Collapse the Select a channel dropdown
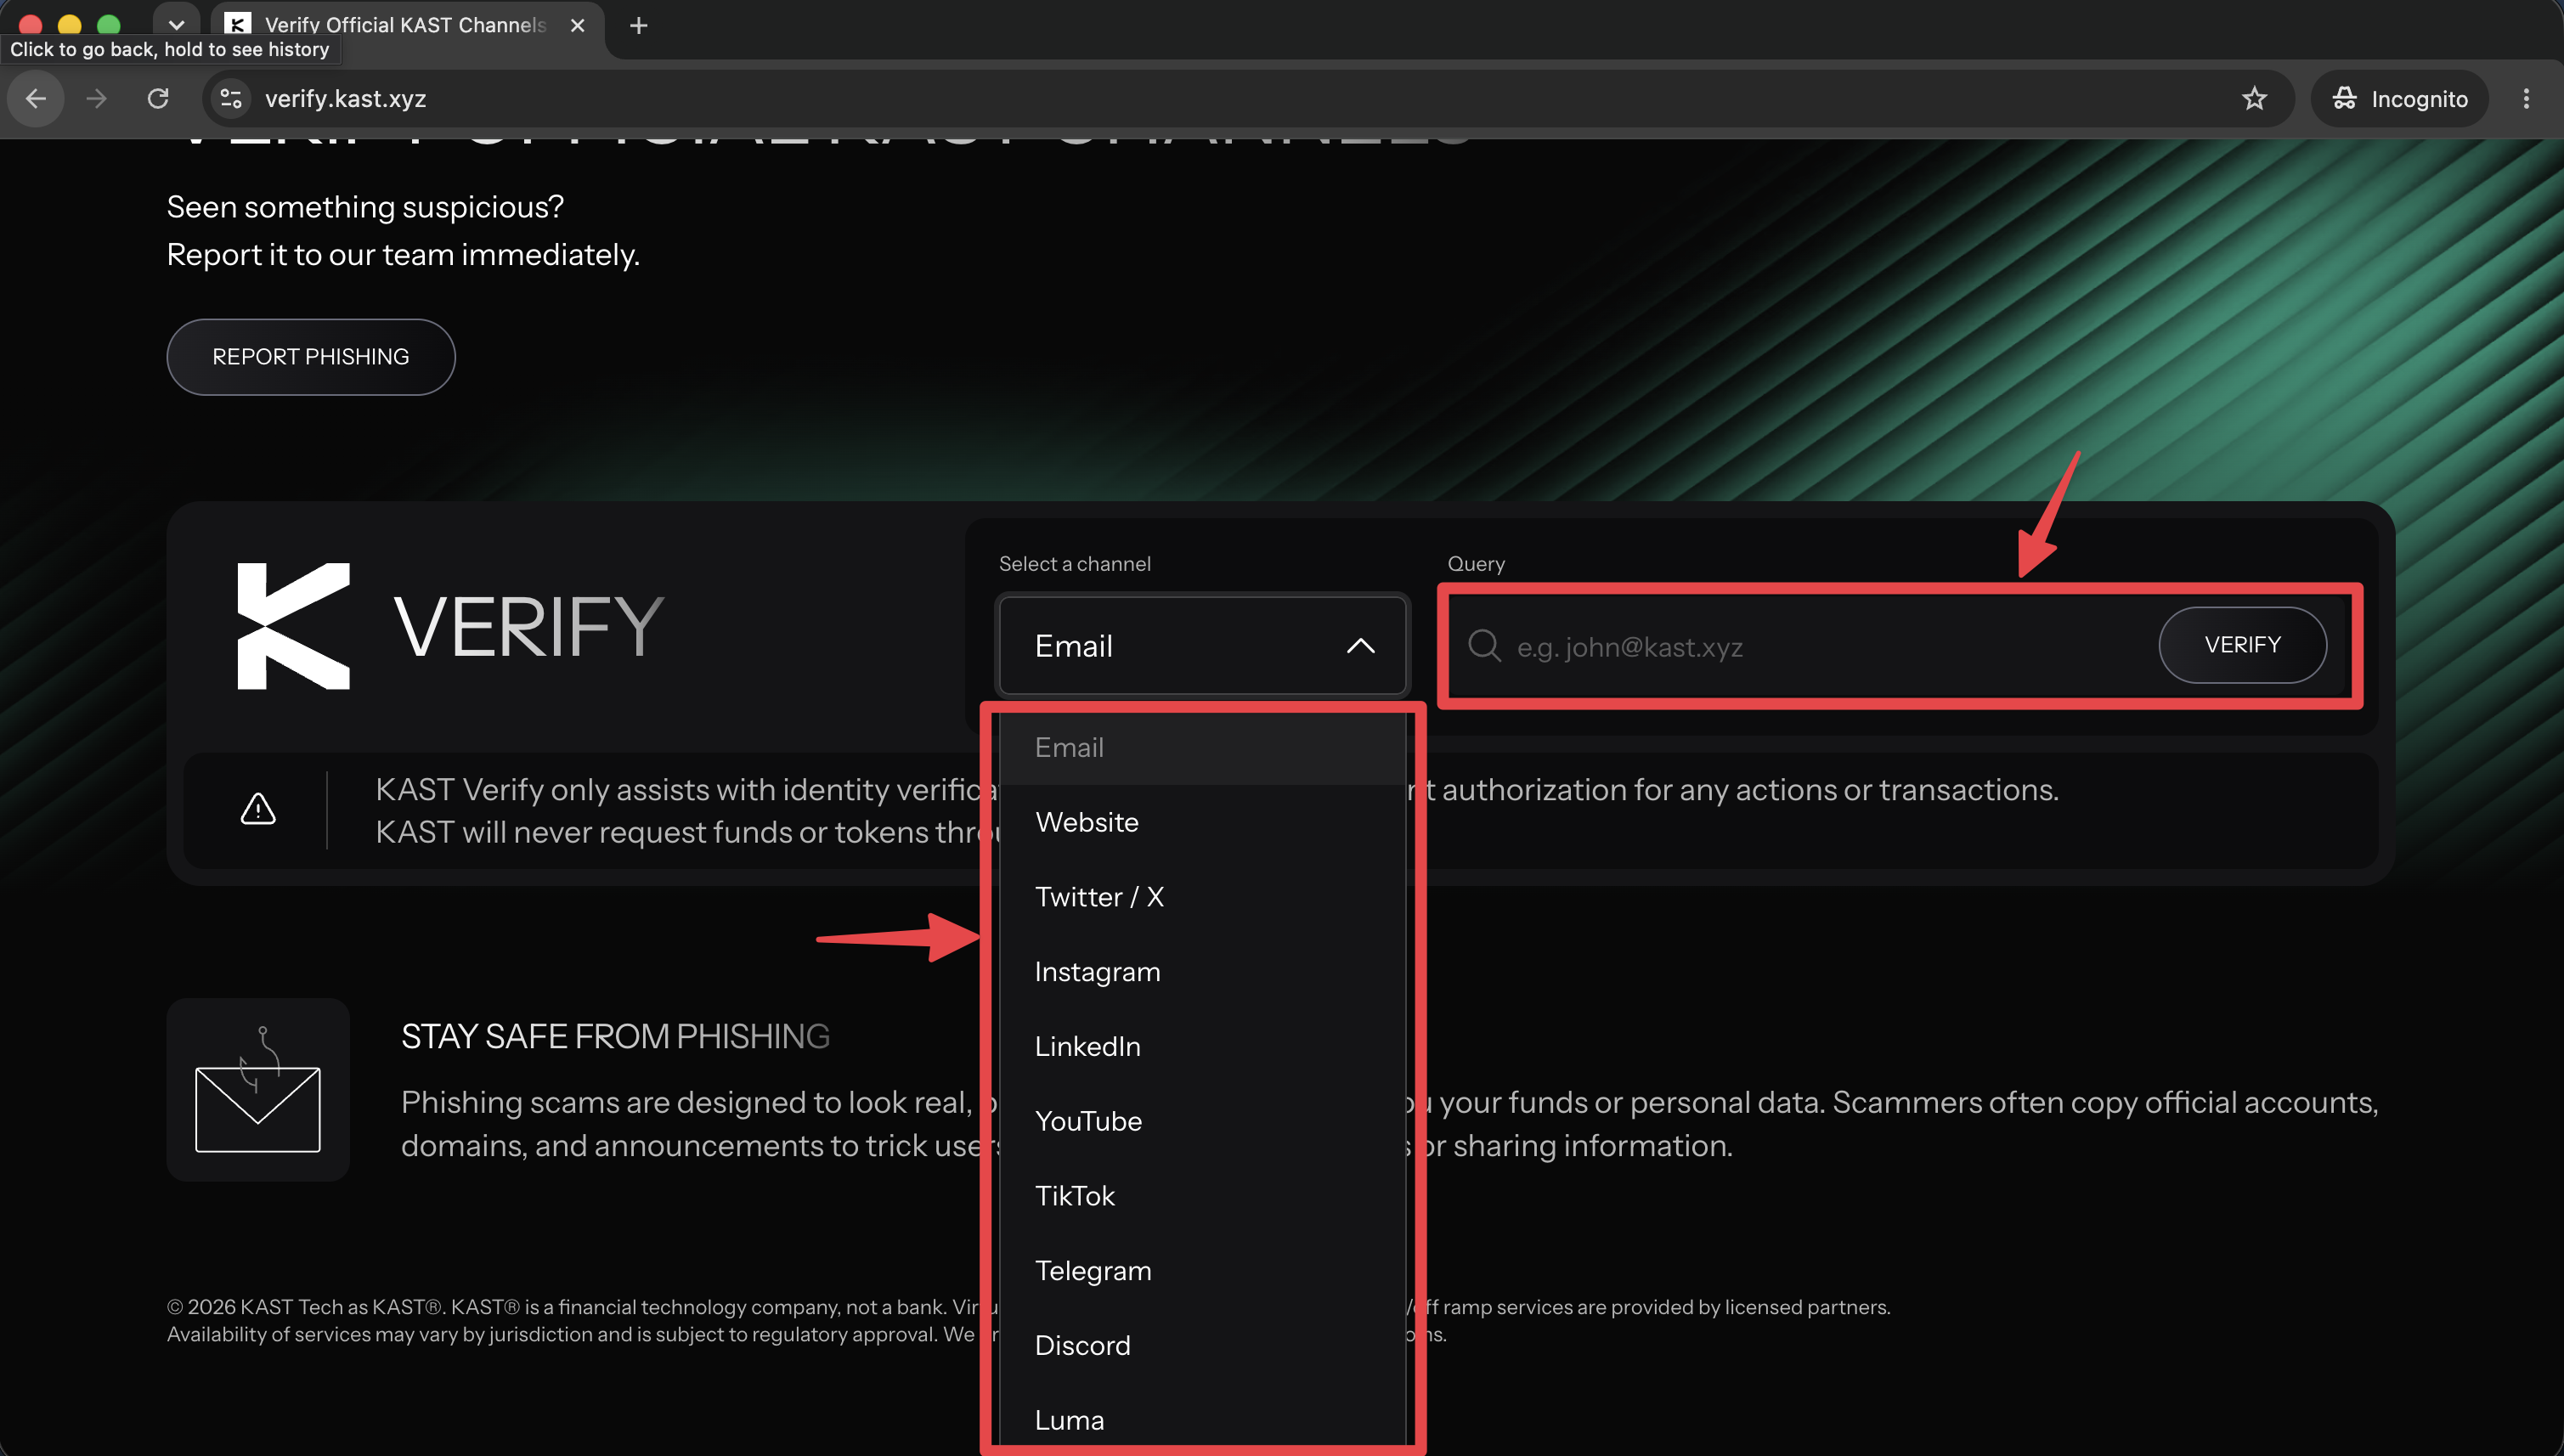The image size is (2564, 1456). (1203, 646)
